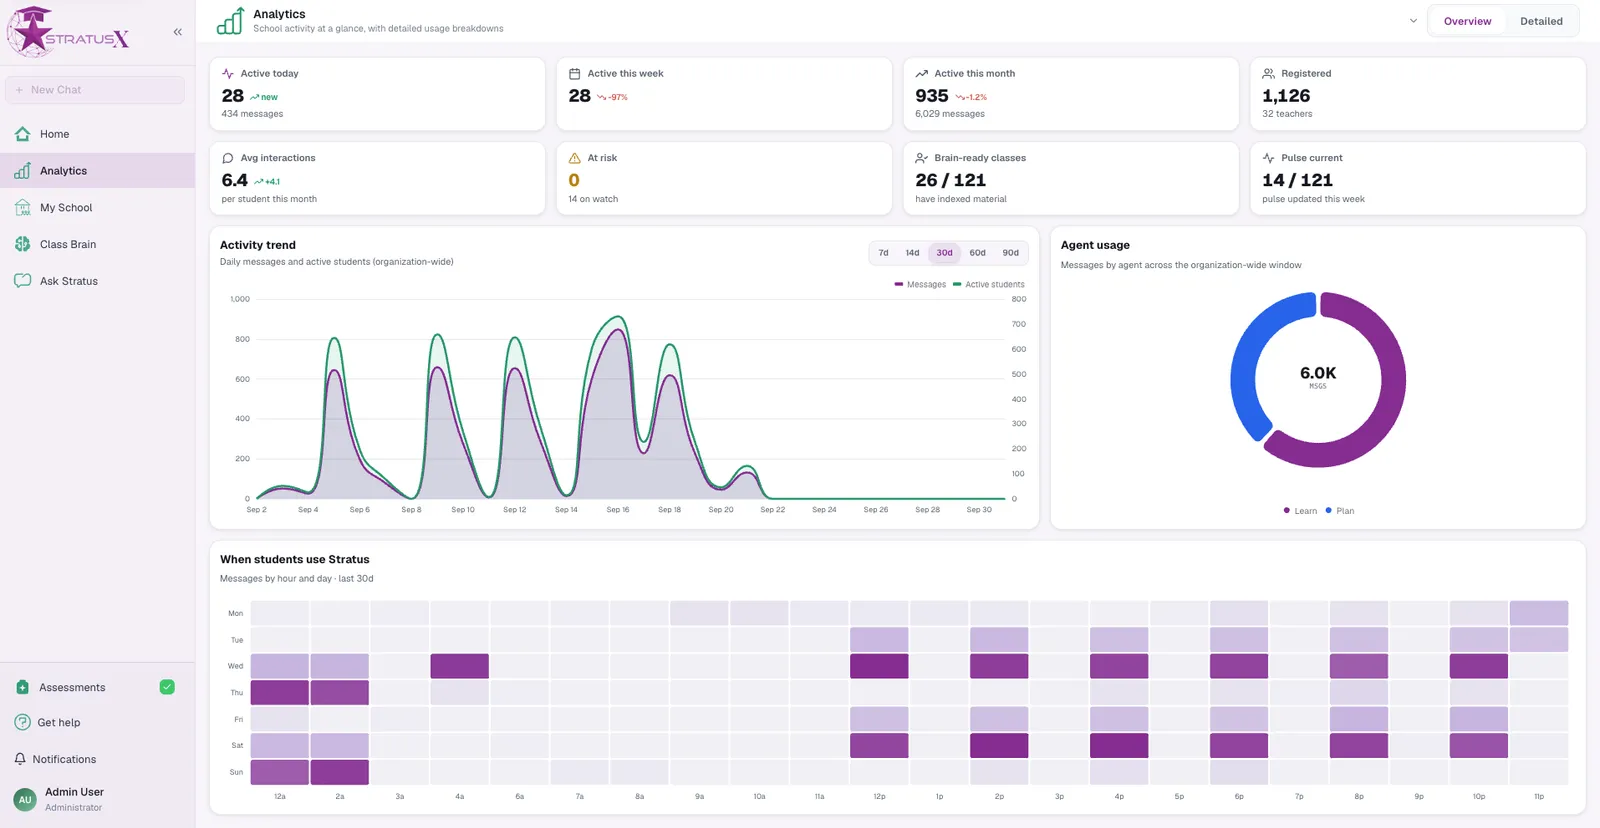Image resolution: width=1600 pixels, height=828 pixels.
Task: Click the Sunday 2a heatmap cell
Action: coord(340,772)
